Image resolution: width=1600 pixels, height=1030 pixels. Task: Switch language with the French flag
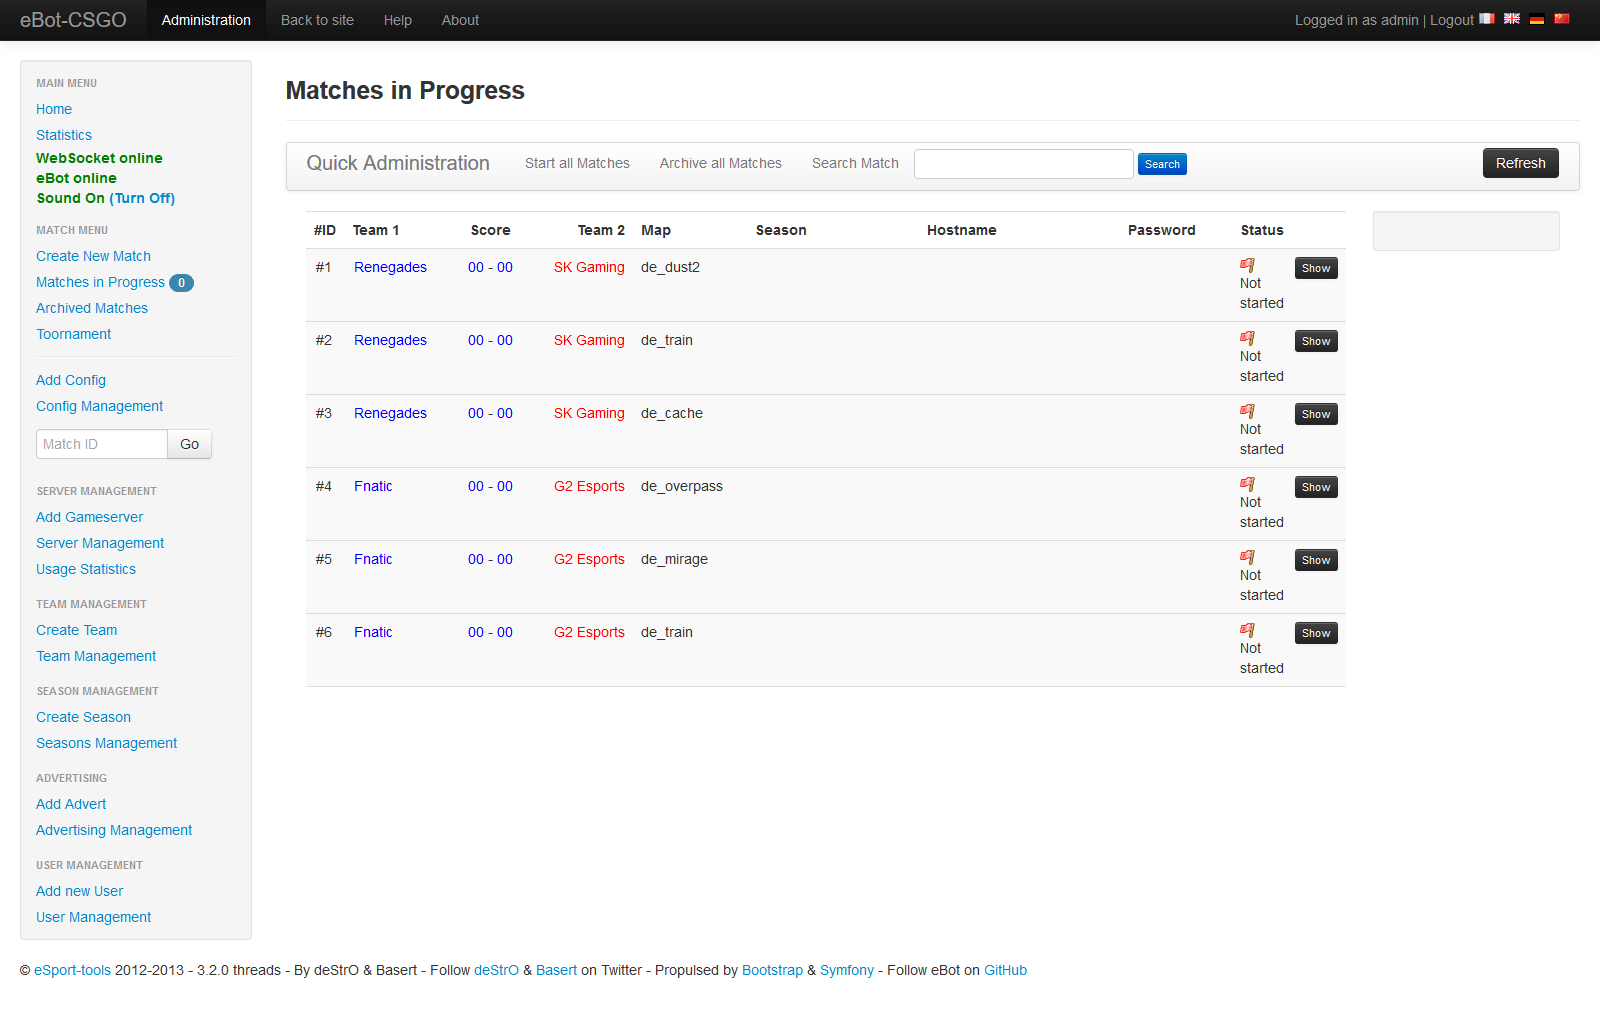click(1486, 19)
